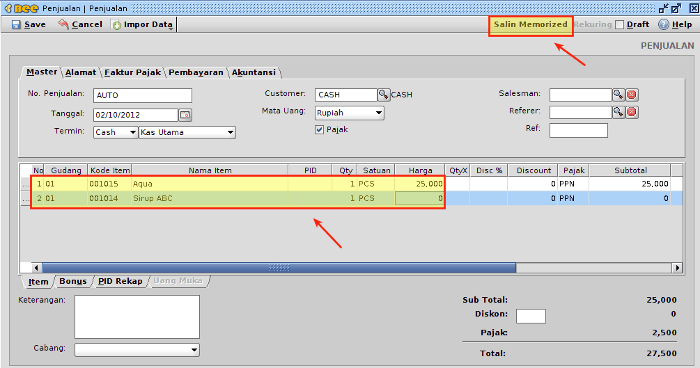
Task: Open the Termin Cash dropdown
Action: coord(115,132)
